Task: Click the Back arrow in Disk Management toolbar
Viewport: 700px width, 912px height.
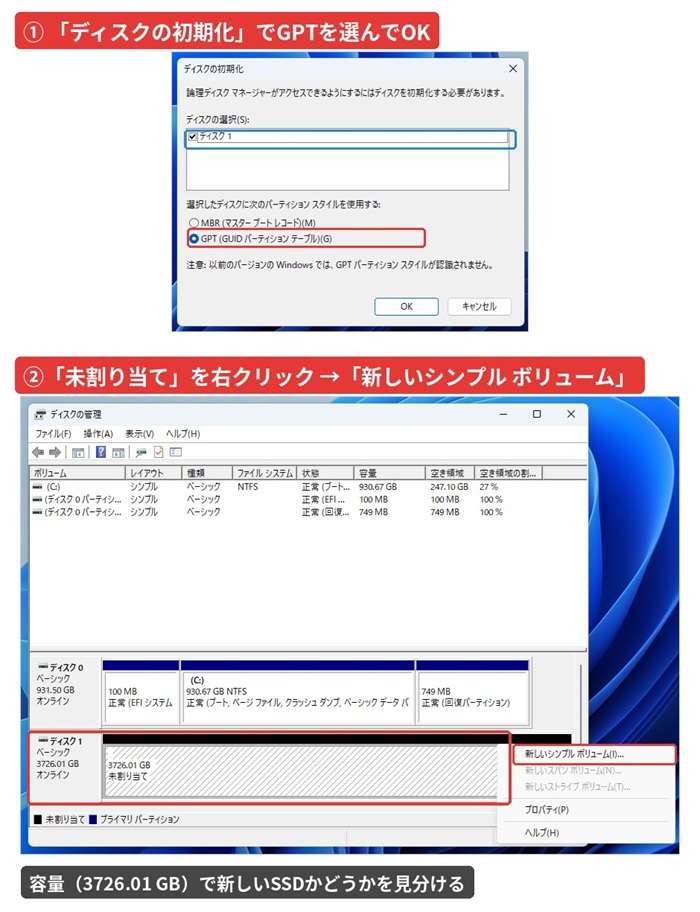Action: coord(38,452)
